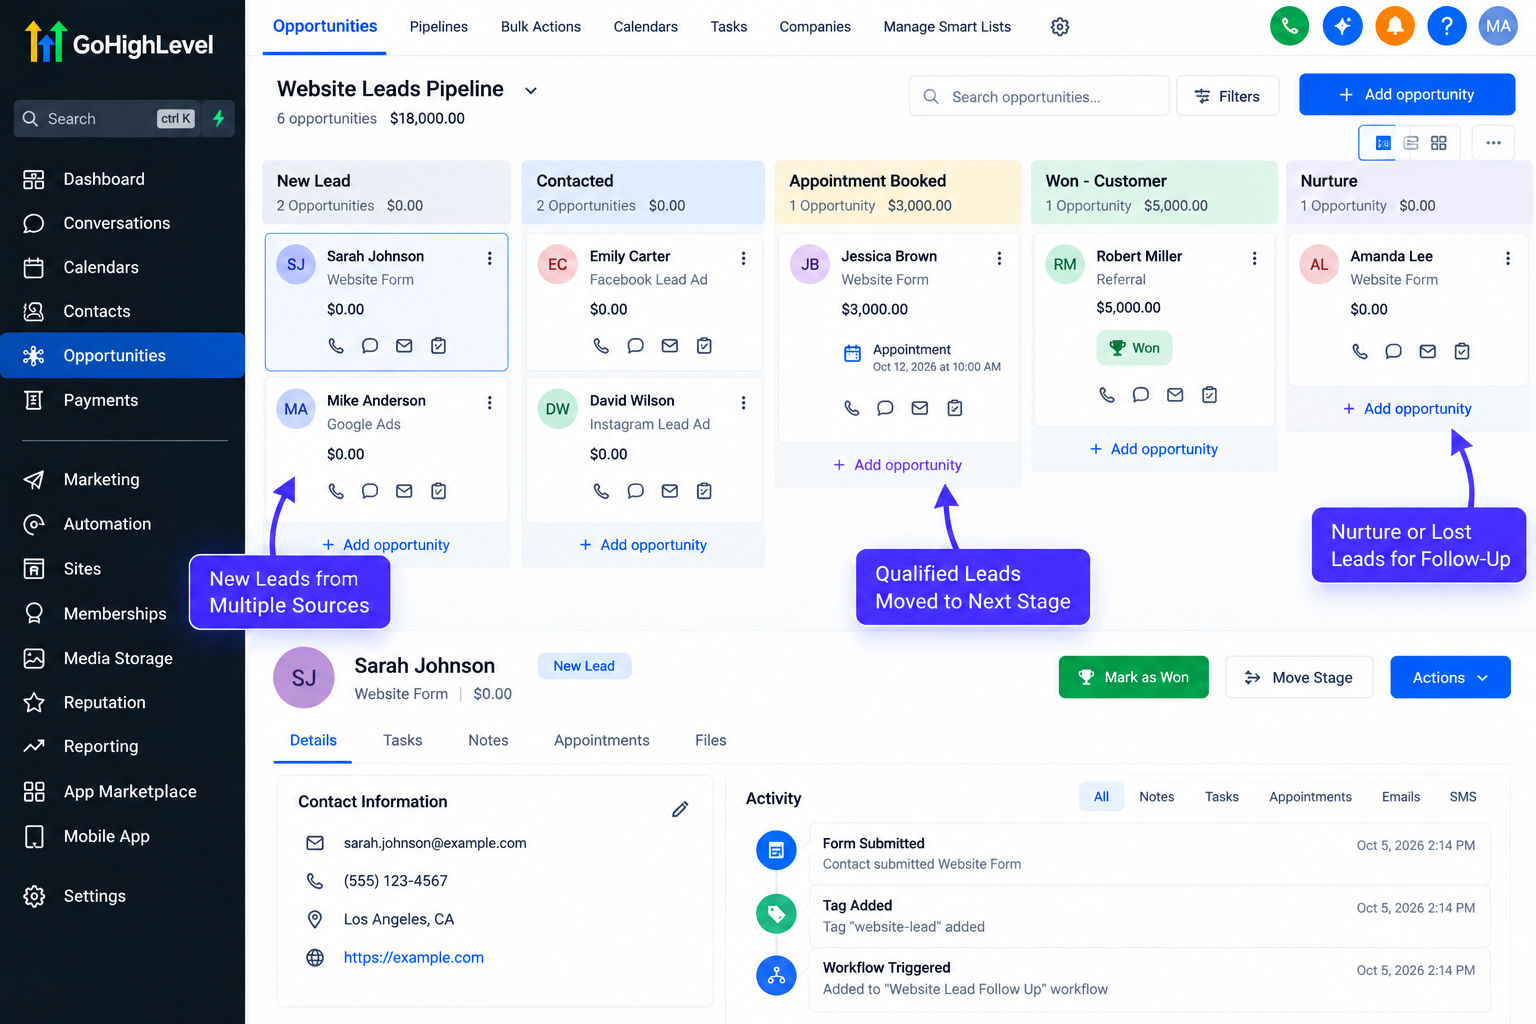Open the three-dot more options button below Add opportunity
This screenshot has height=1024, width=1536.
coord(1493,143)
